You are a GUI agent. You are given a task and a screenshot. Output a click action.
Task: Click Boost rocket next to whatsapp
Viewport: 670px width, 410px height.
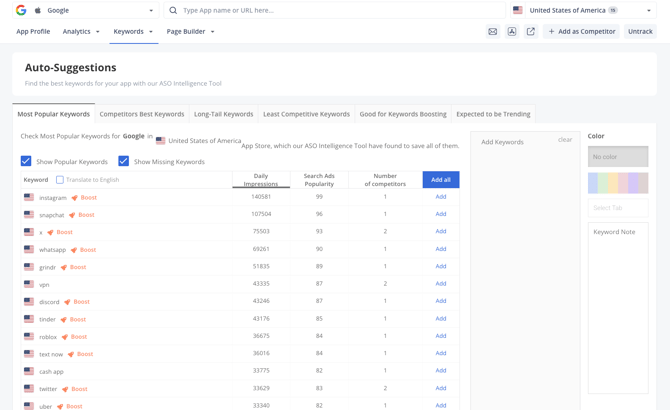[74, 250]
